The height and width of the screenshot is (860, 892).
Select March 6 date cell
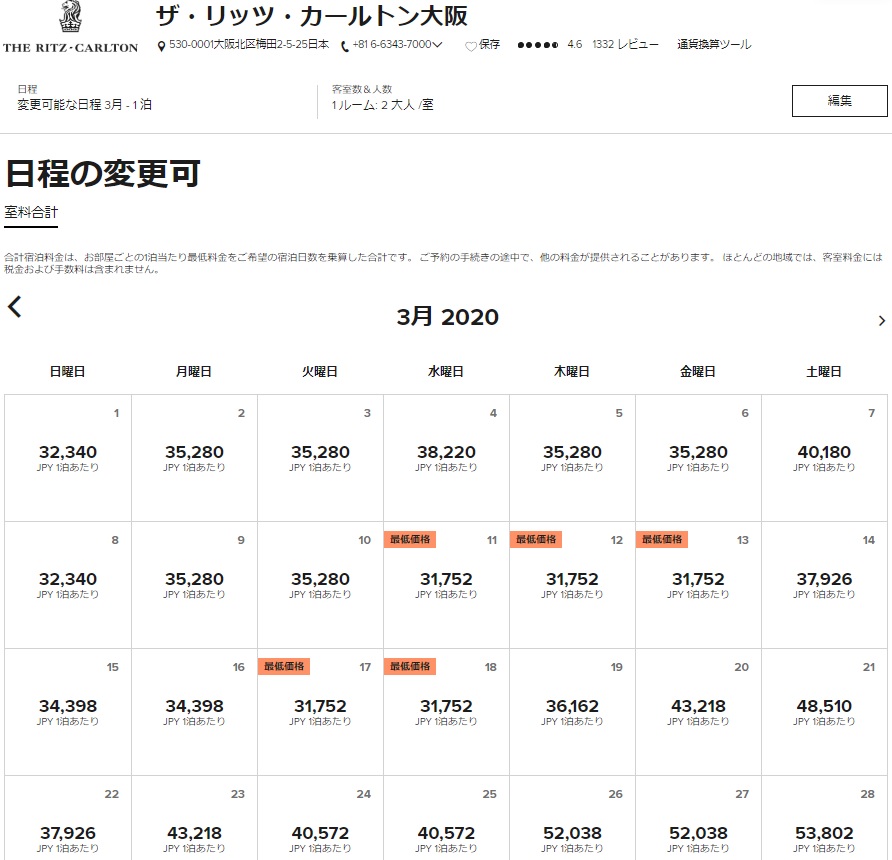click(x=698, y=458)
